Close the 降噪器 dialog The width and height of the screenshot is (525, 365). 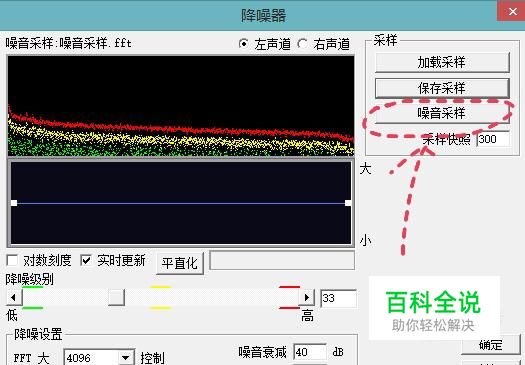click(512, 11)
